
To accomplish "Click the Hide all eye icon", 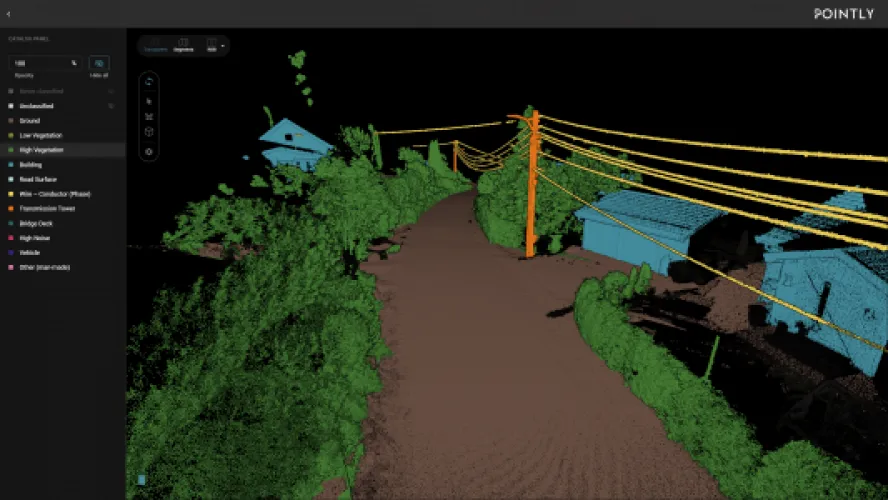I will (x=99, y=63).
